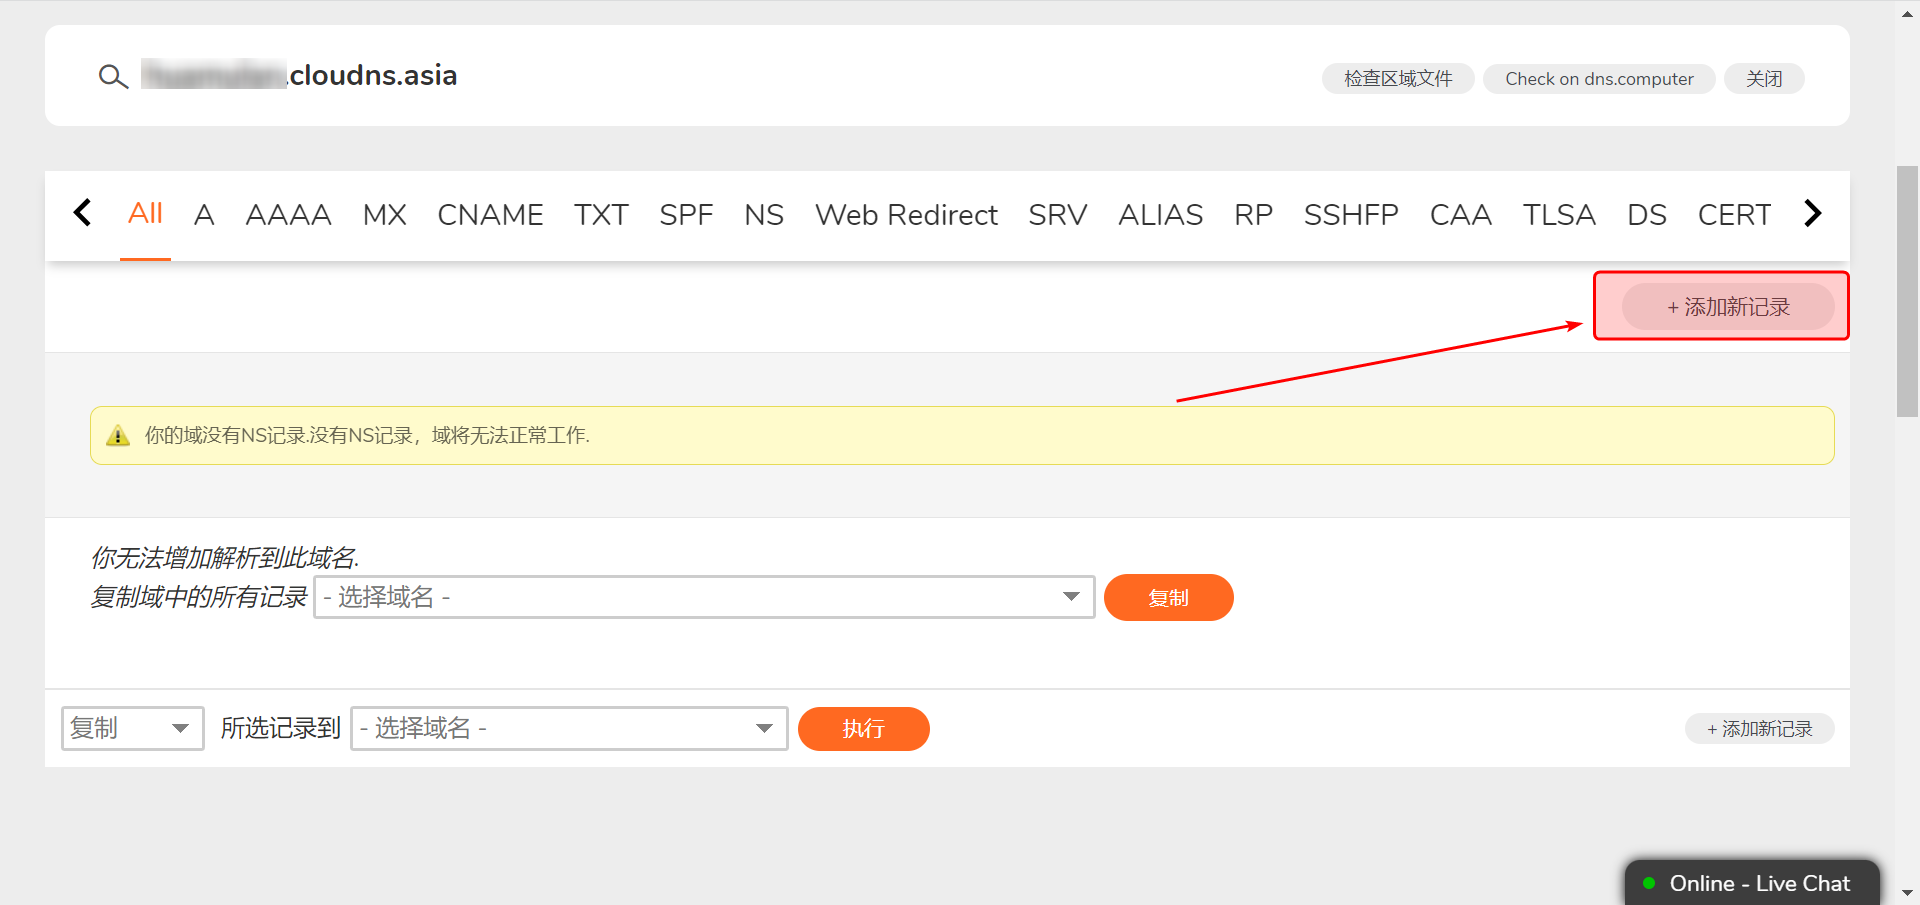Viewport: 1920px width, 905px height.
Task: Click the vertical page scrollbar thumb
Action: click(x=1907, y=290)
